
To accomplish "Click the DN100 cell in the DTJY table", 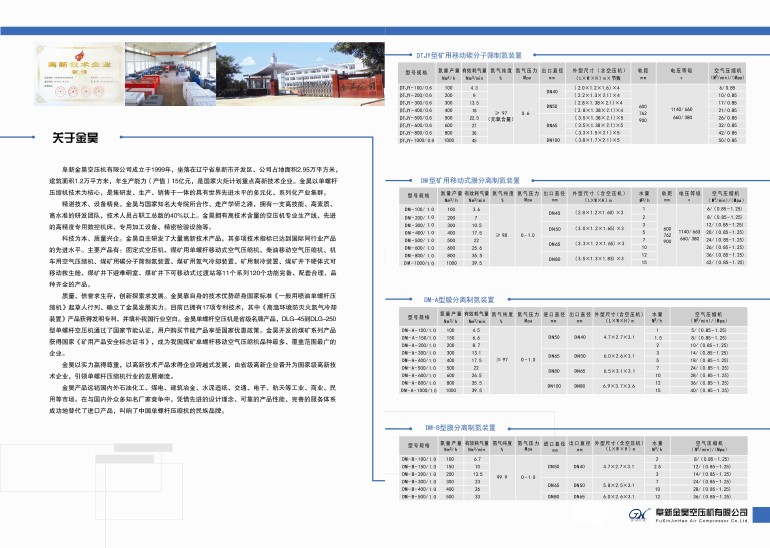I will [x=552, y=140].
